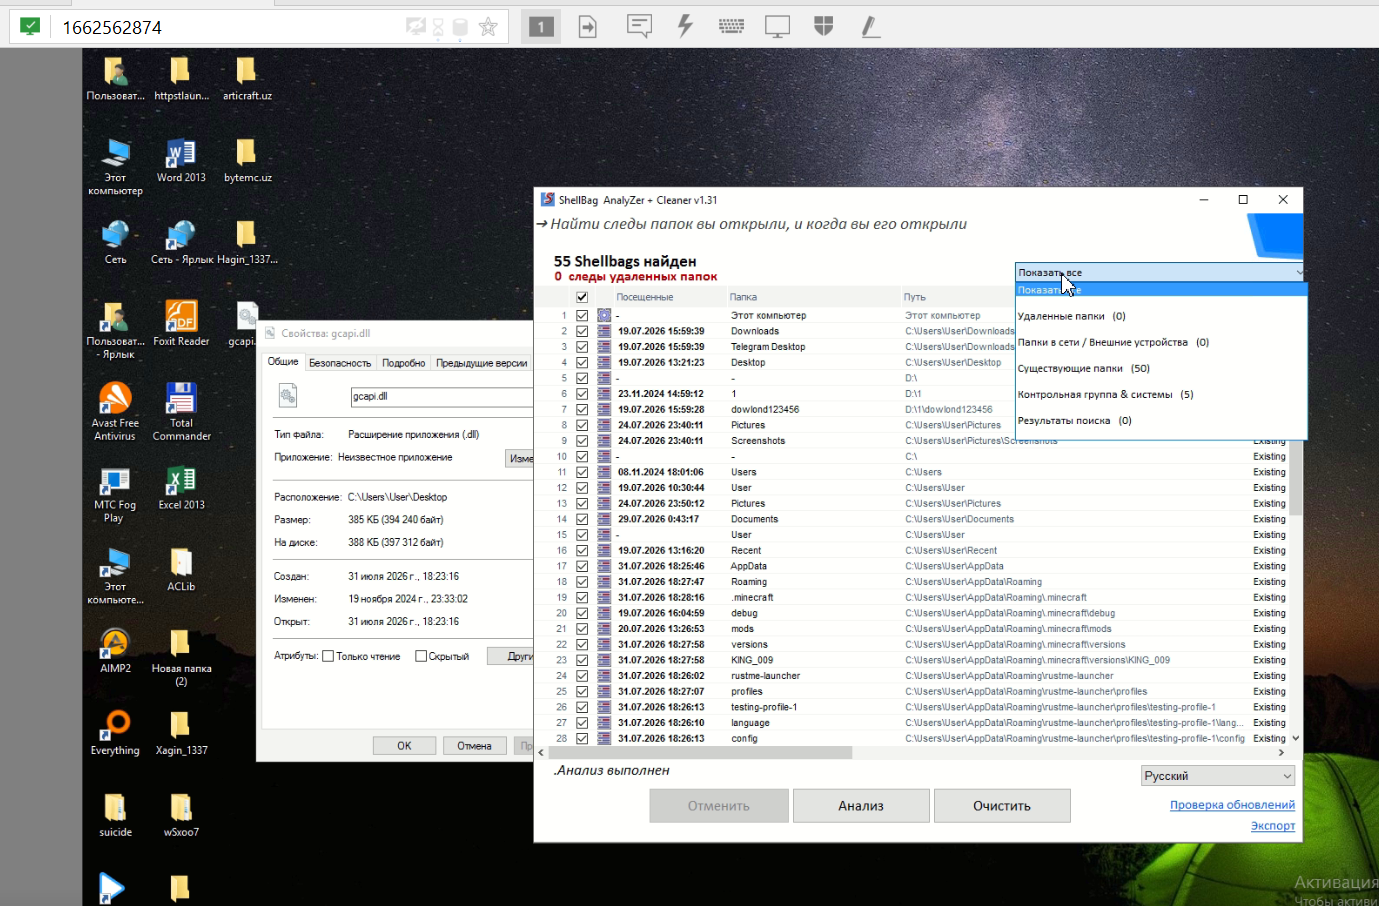Image resolution: width=1379 pixels, height=906 pixels.
Task: Click OK in gcapi.dll properties
Action: (x=404, y=746)
